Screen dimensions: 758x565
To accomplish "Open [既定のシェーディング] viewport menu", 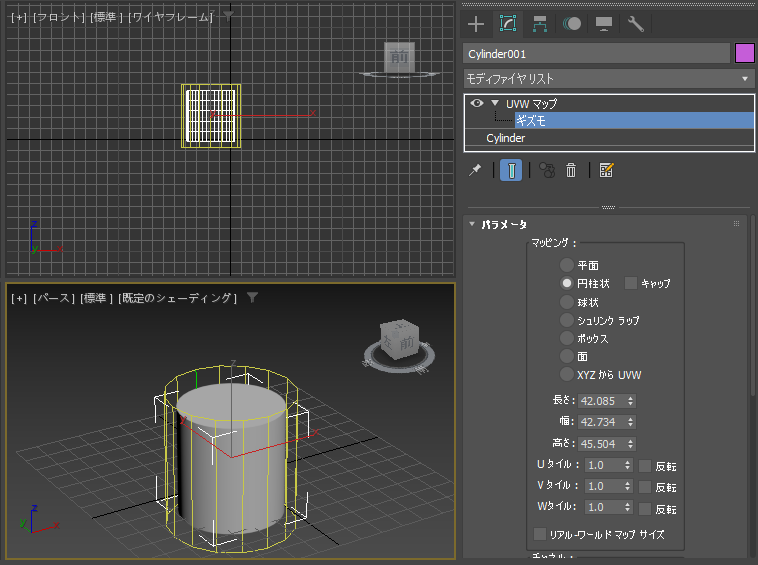I will click(177, 298).
